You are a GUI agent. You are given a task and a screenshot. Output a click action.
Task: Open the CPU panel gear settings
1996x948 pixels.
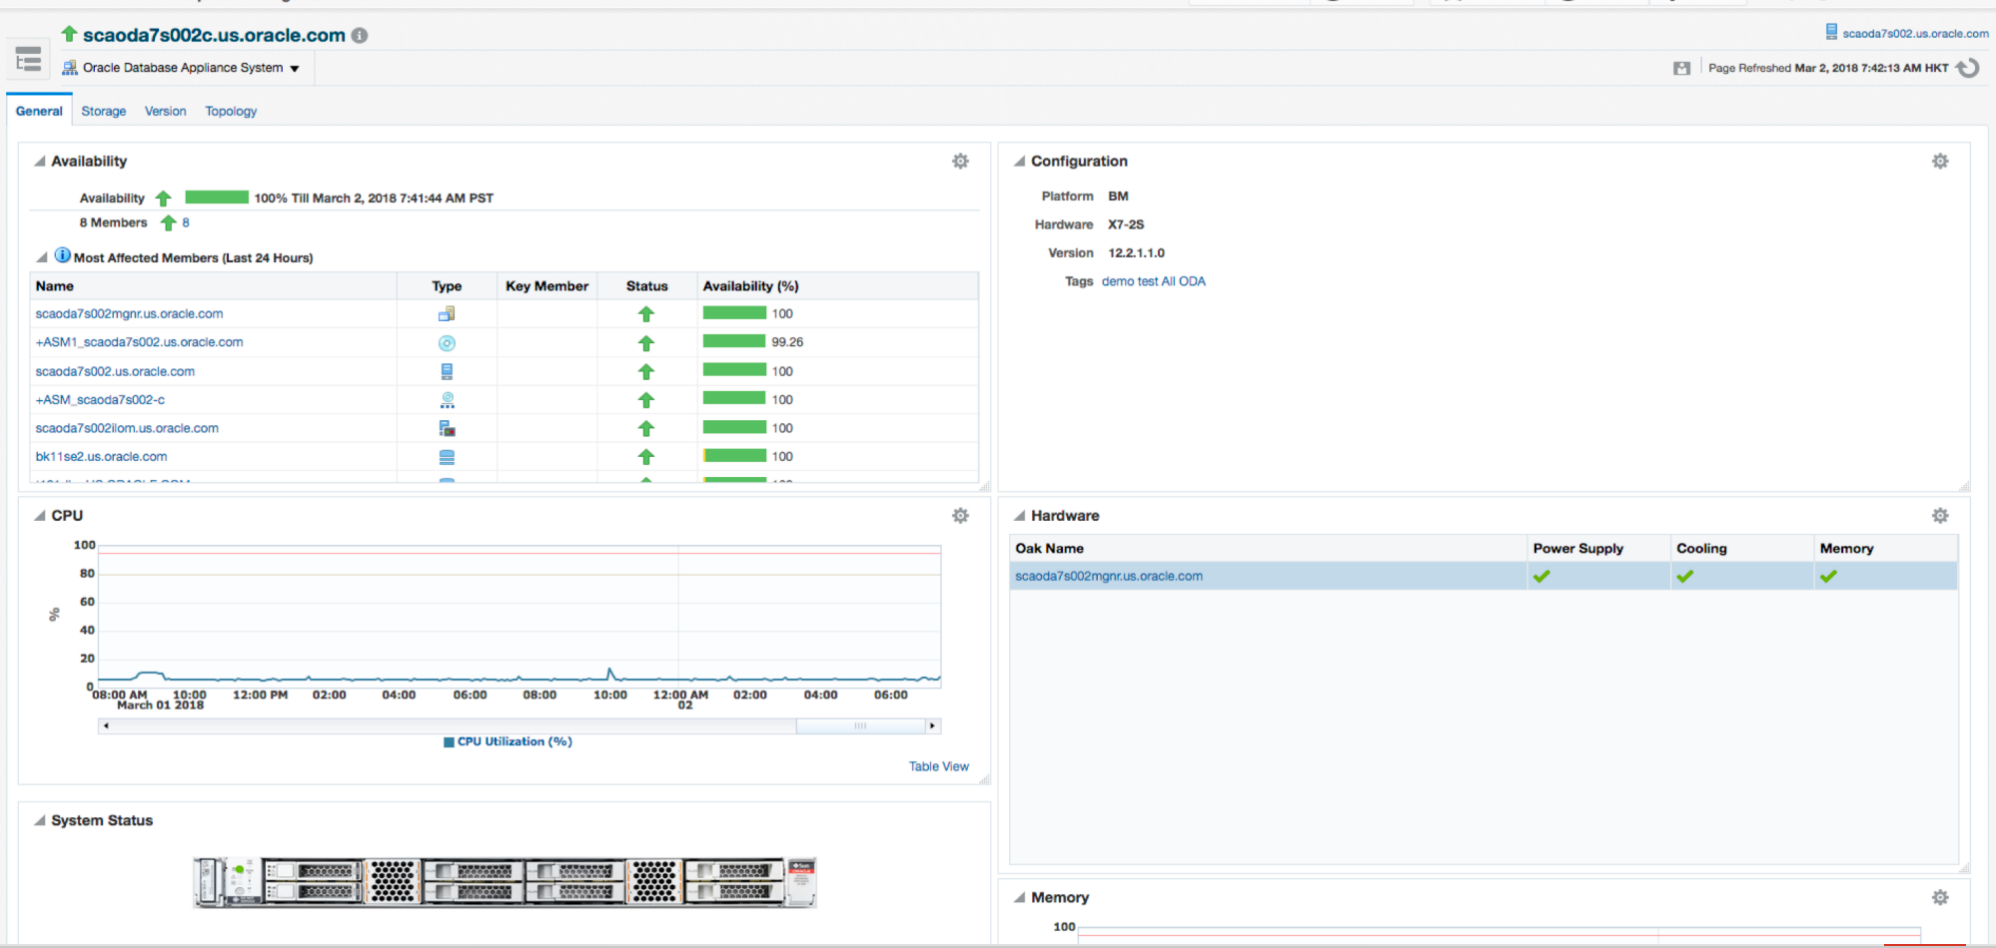(960, 516)
